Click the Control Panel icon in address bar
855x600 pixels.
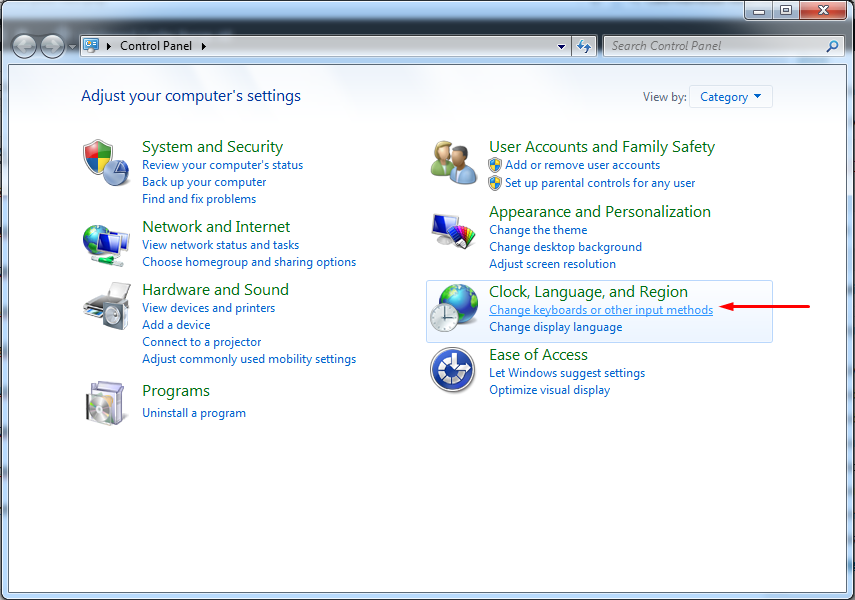pyautogui.click(x=91, y=45)
